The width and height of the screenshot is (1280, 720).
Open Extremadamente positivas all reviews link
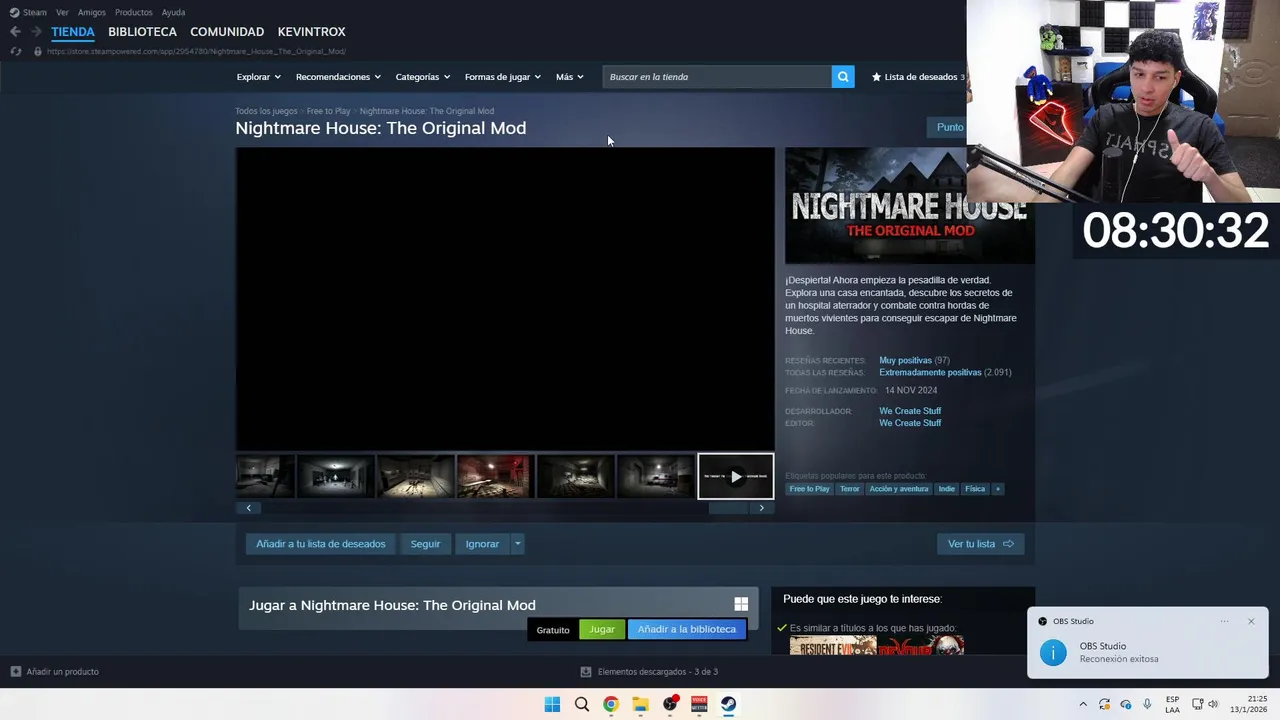(x=930, y=372)
